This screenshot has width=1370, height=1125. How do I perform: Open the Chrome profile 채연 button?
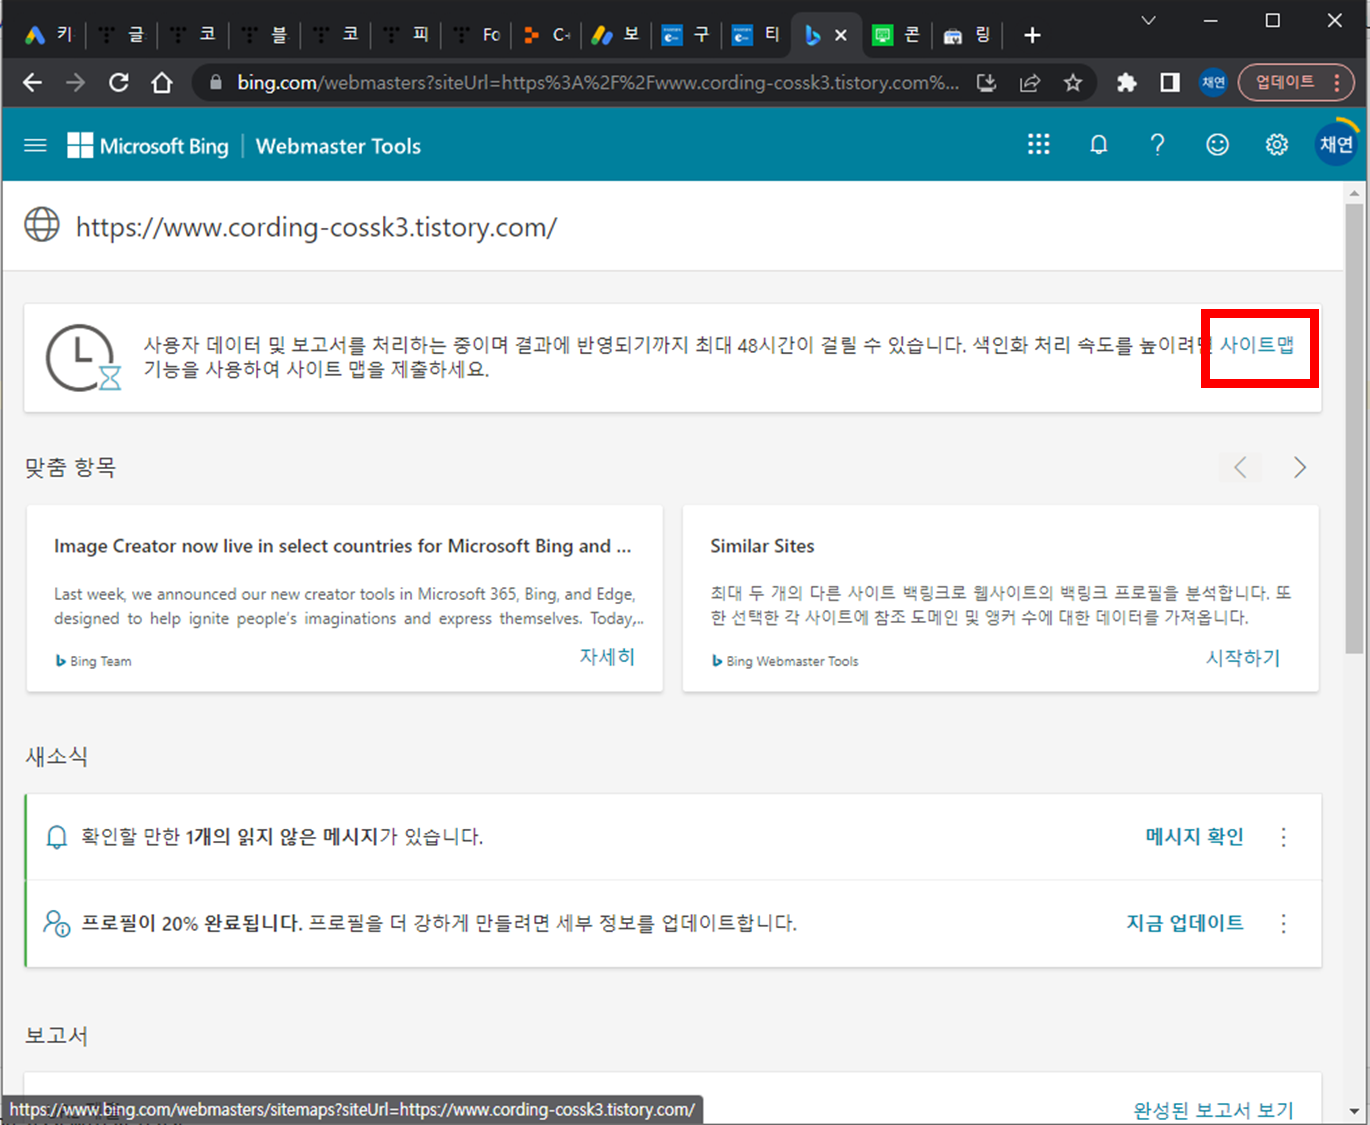point(1213,83)
